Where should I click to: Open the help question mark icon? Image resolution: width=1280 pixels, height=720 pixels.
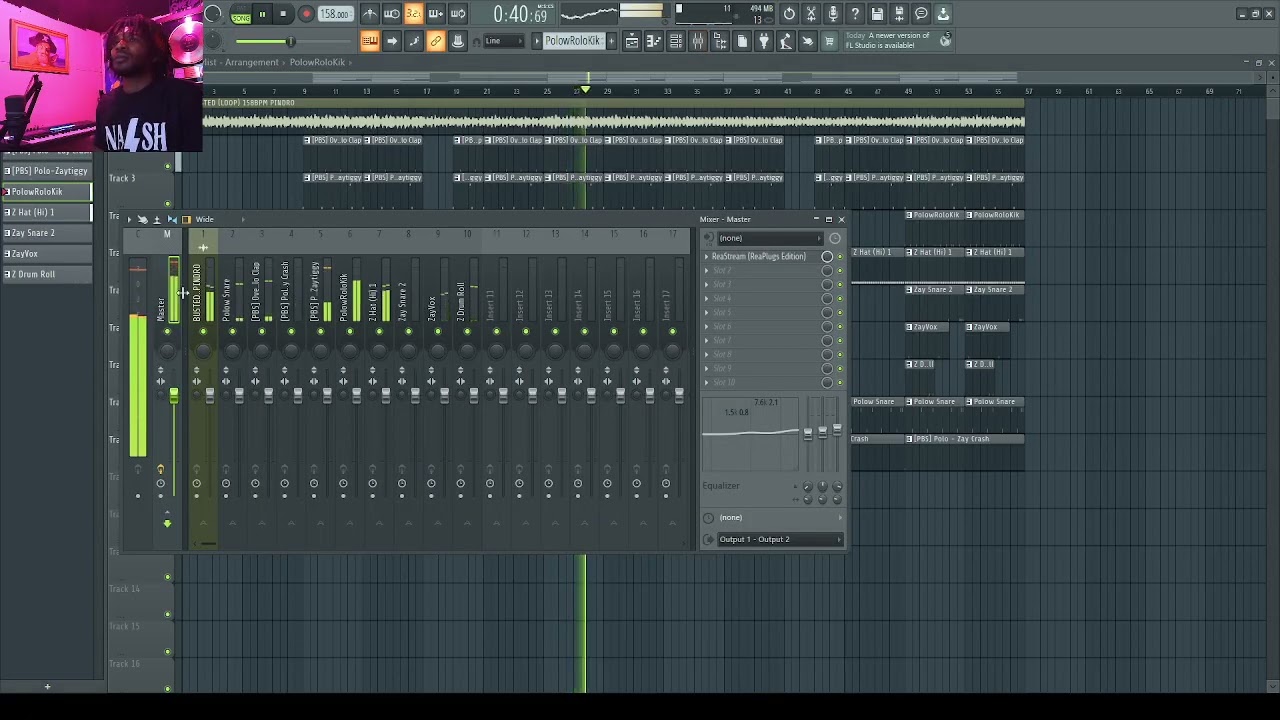coord(855,14)
